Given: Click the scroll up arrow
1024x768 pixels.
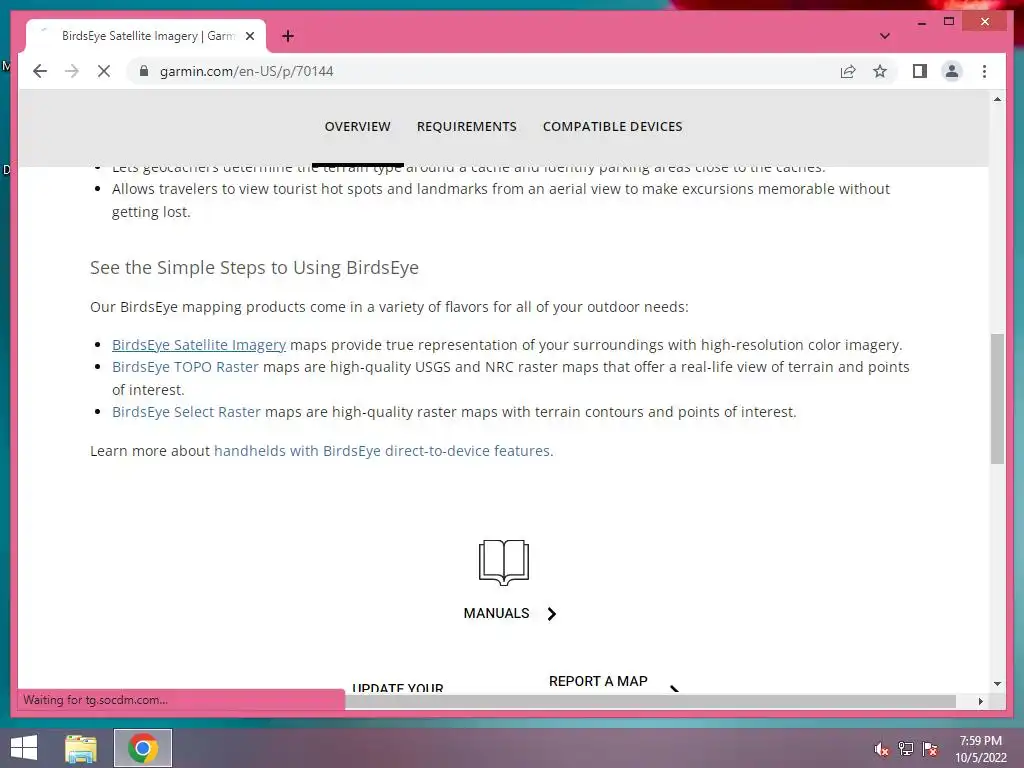Looking at the screenshot, I should pos(997,99).
